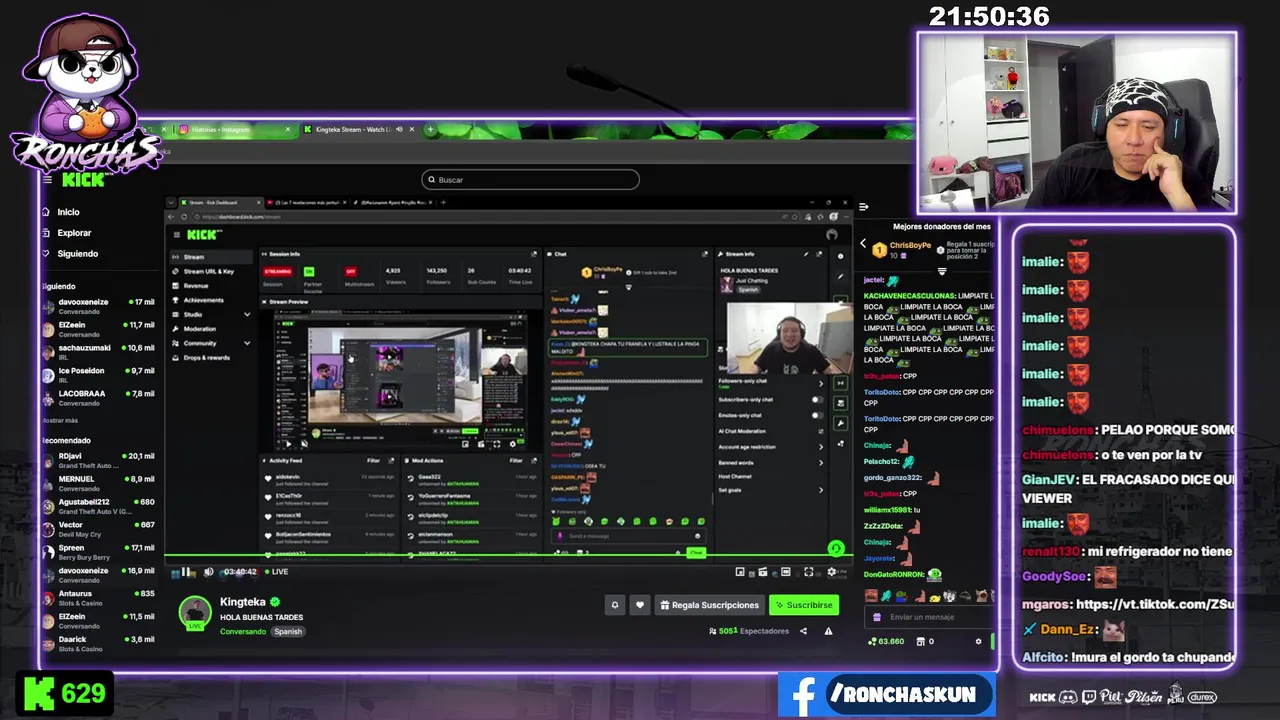
Task: Toggle Emotes-only chat in embedded dashboard
Action: click(x=817, y=415)
